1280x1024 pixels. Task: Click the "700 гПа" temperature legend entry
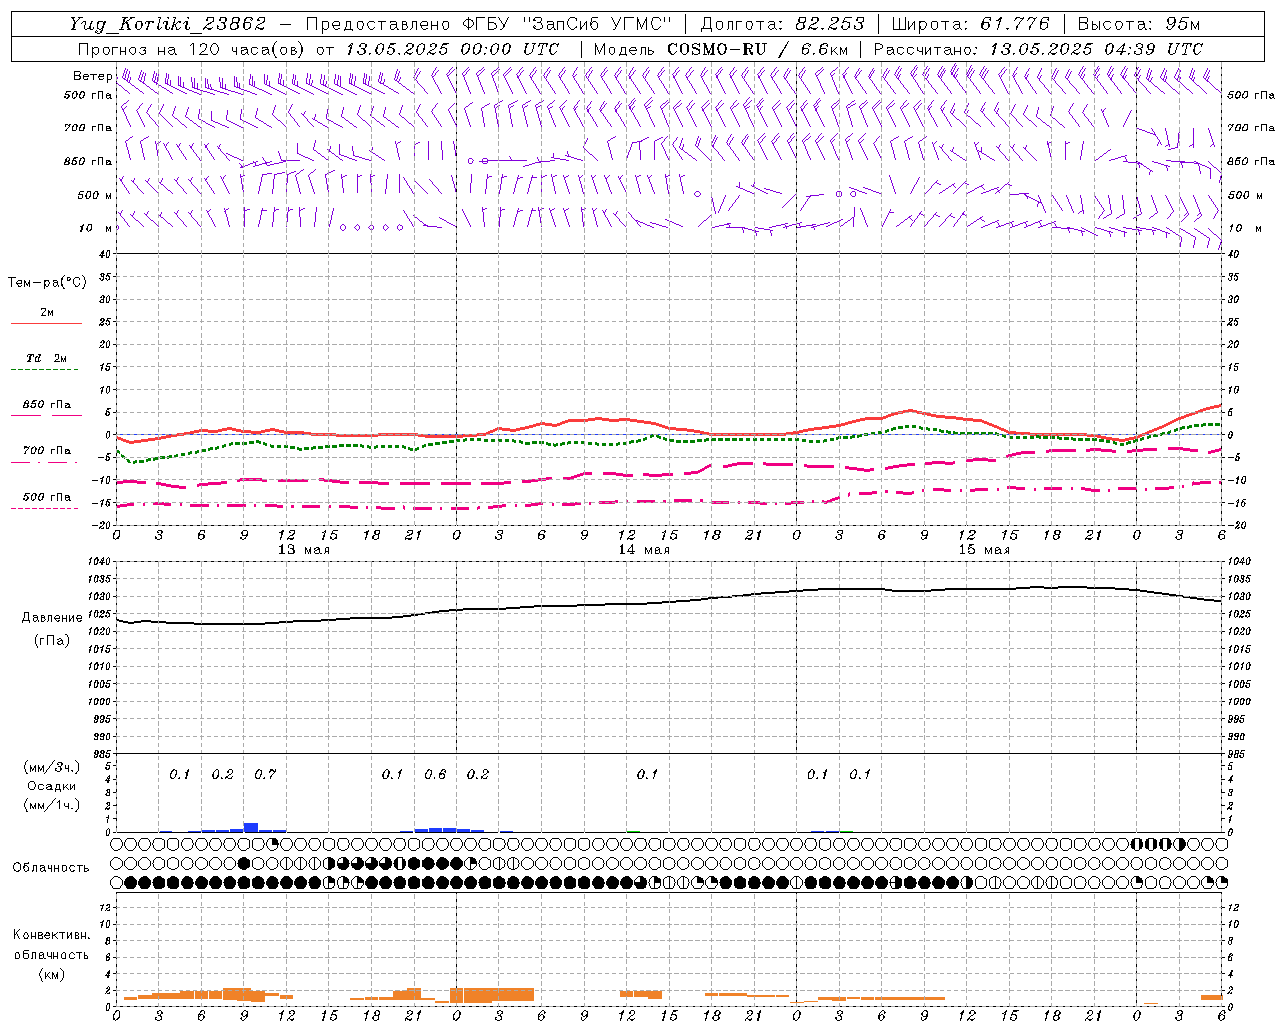[47, 451]
